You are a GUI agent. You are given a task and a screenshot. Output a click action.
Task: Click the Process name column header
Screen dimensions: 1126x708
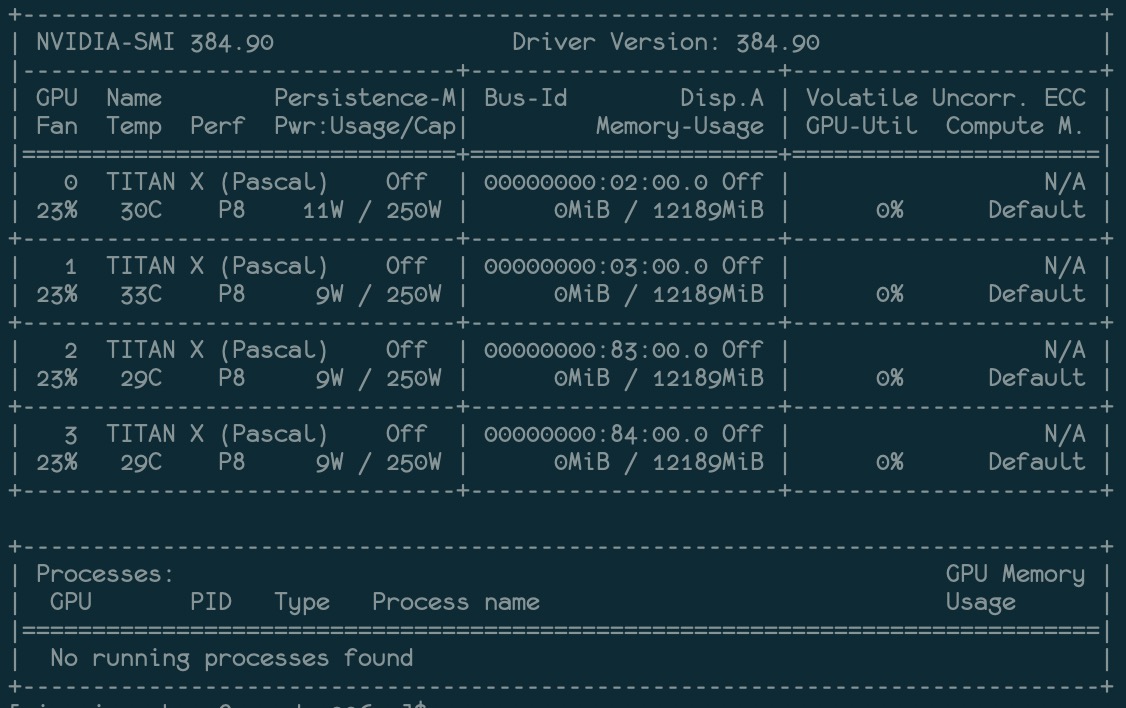coord(456,602)
